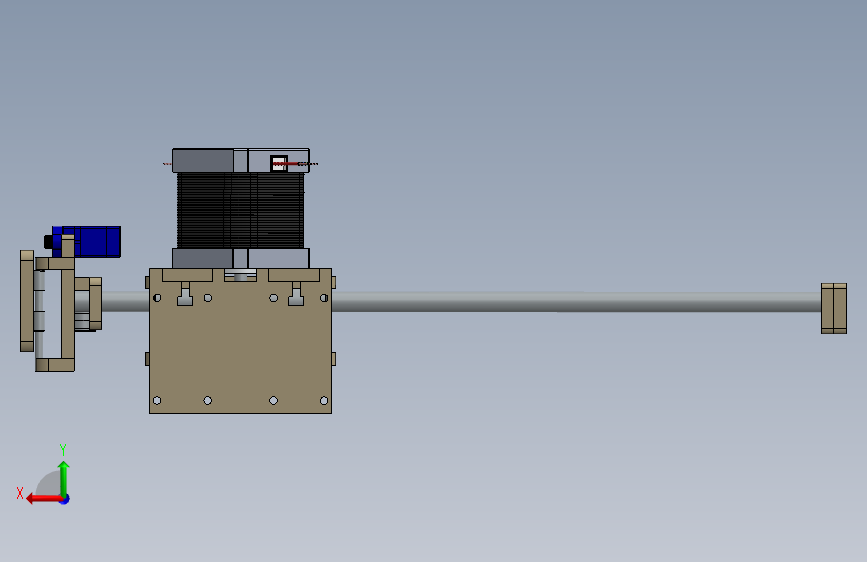Image resolution: width=867 pixels, height=562 pixels.
Task: Click the green Y label of the triad
Action: [63, 449]
